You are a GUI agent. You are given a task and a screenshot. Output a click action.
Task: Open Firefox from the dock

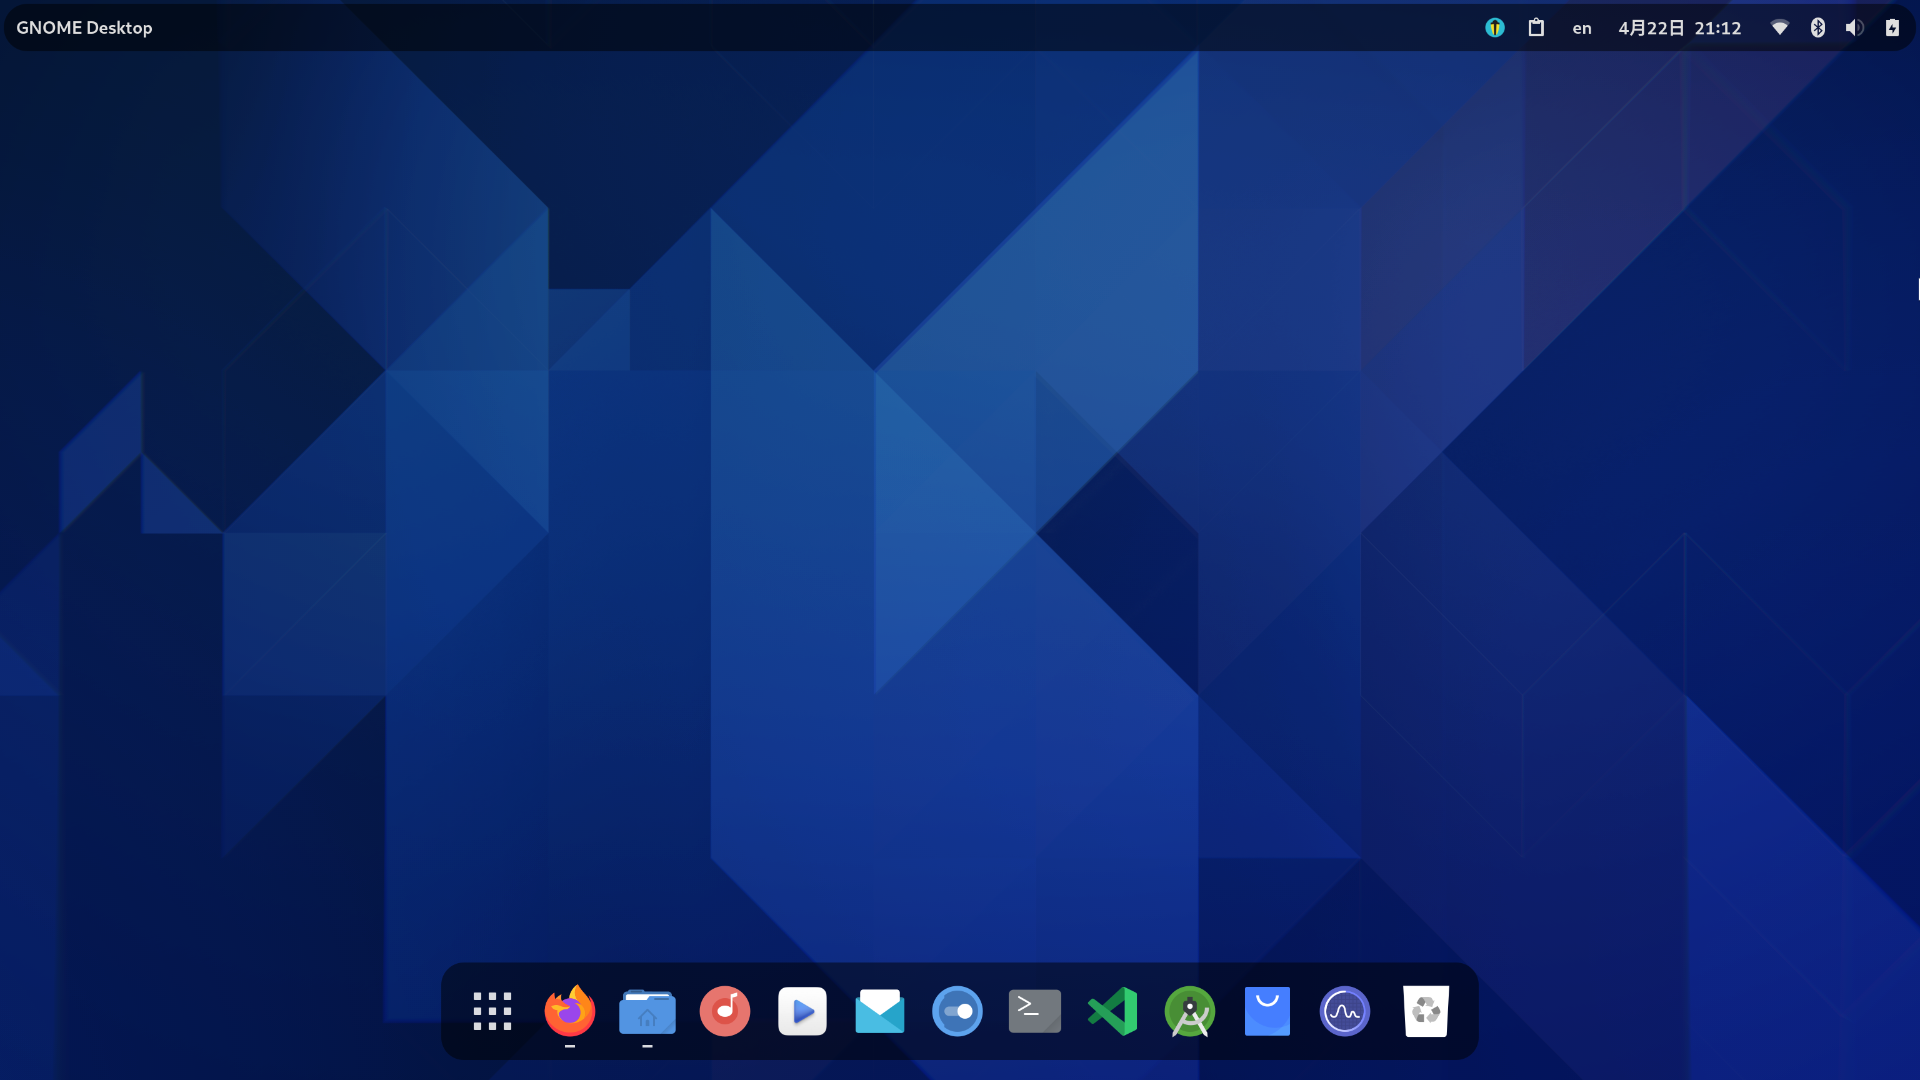coord(569,1011)
